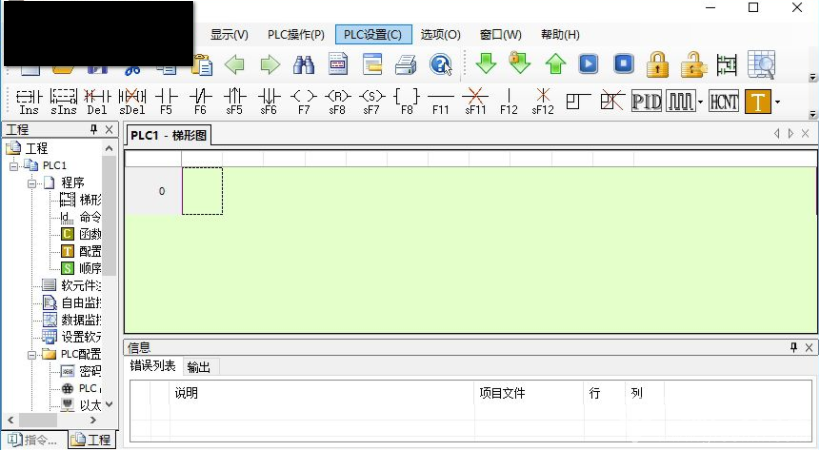Screen dimensions: 819x450
Task: Click the open padlock unlock icon
Action: [x=694, y=65]
